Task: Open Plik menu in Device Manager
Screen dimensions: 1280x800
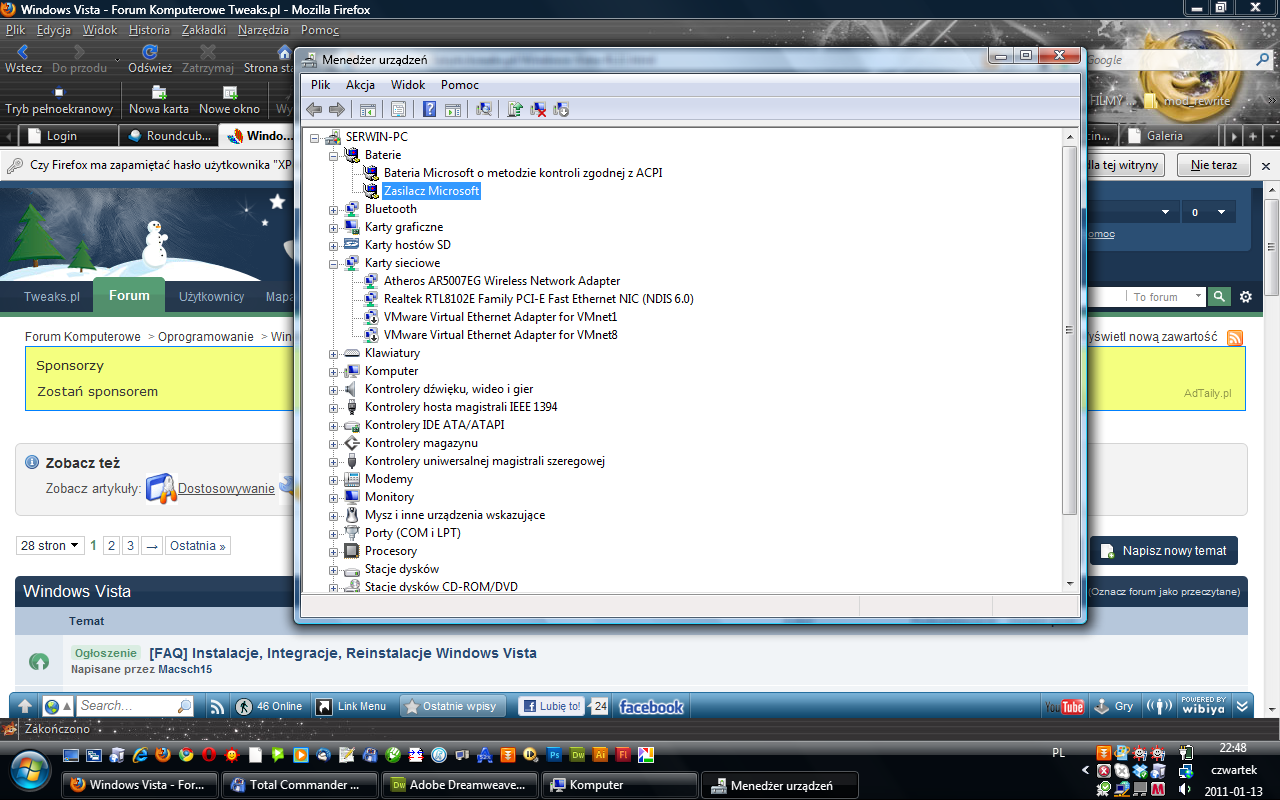Action: click(320, 85)
